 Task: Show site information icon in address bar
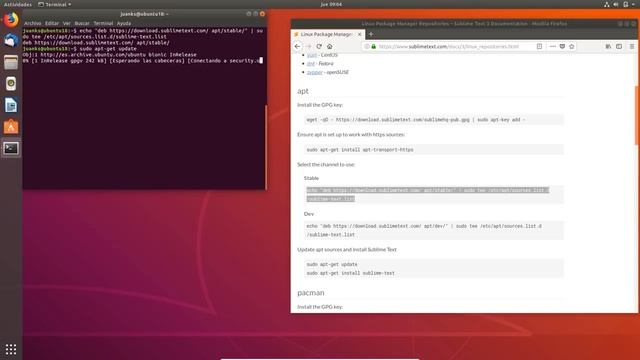click(x=367, y=47)
